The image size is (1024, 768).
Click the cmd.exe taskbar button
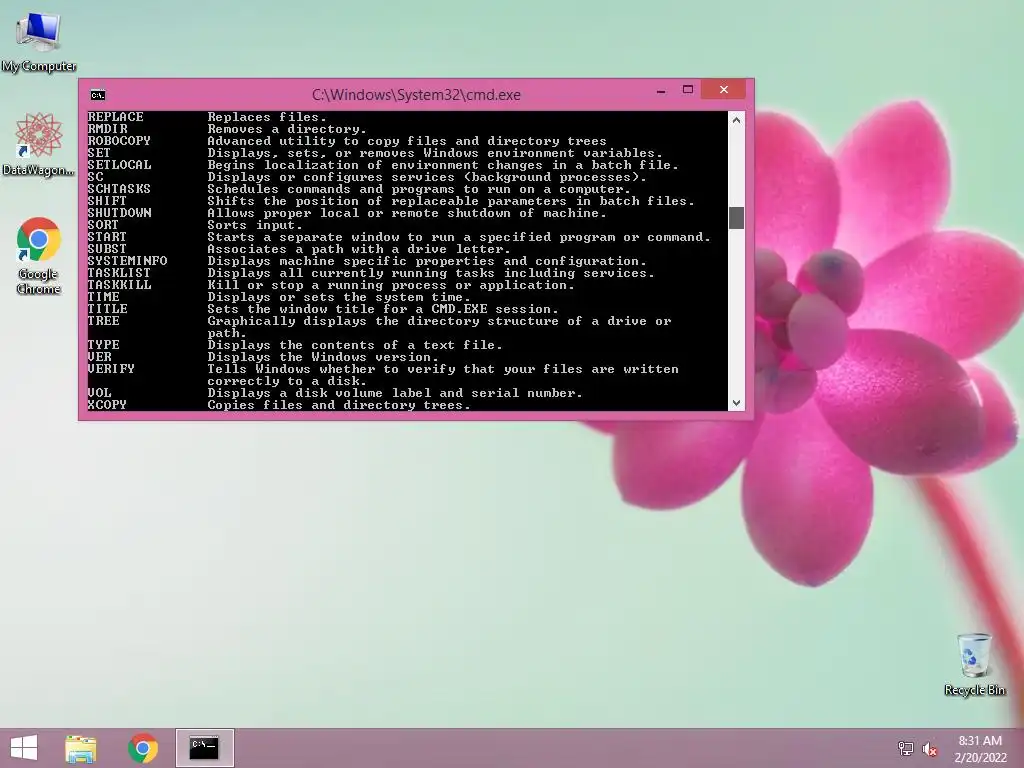click(204, 748)
